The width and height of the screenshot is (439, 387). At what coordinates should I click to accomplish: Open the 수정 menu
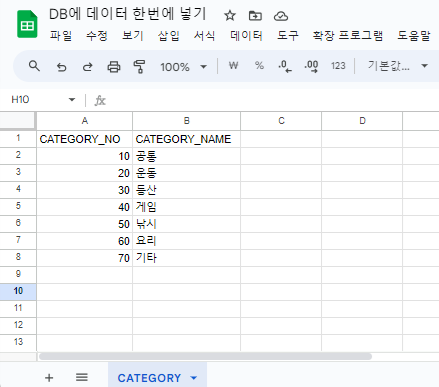97,35
